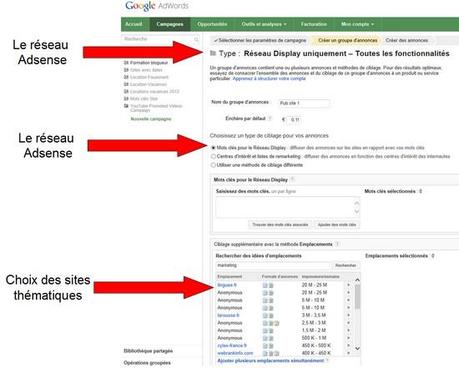Expand the Mon compte menu

pos(357,24)
